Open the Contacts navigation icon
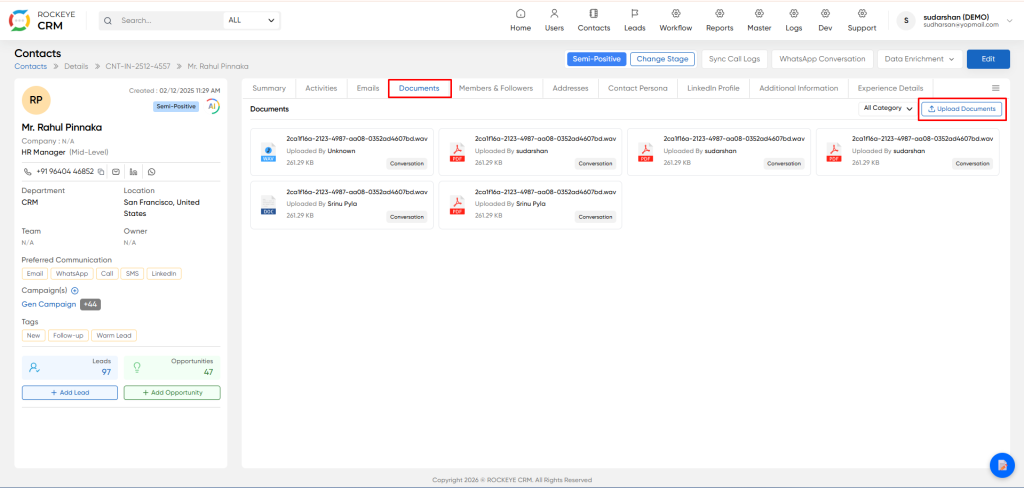The image size is (1024, 488). click(594, 13)
